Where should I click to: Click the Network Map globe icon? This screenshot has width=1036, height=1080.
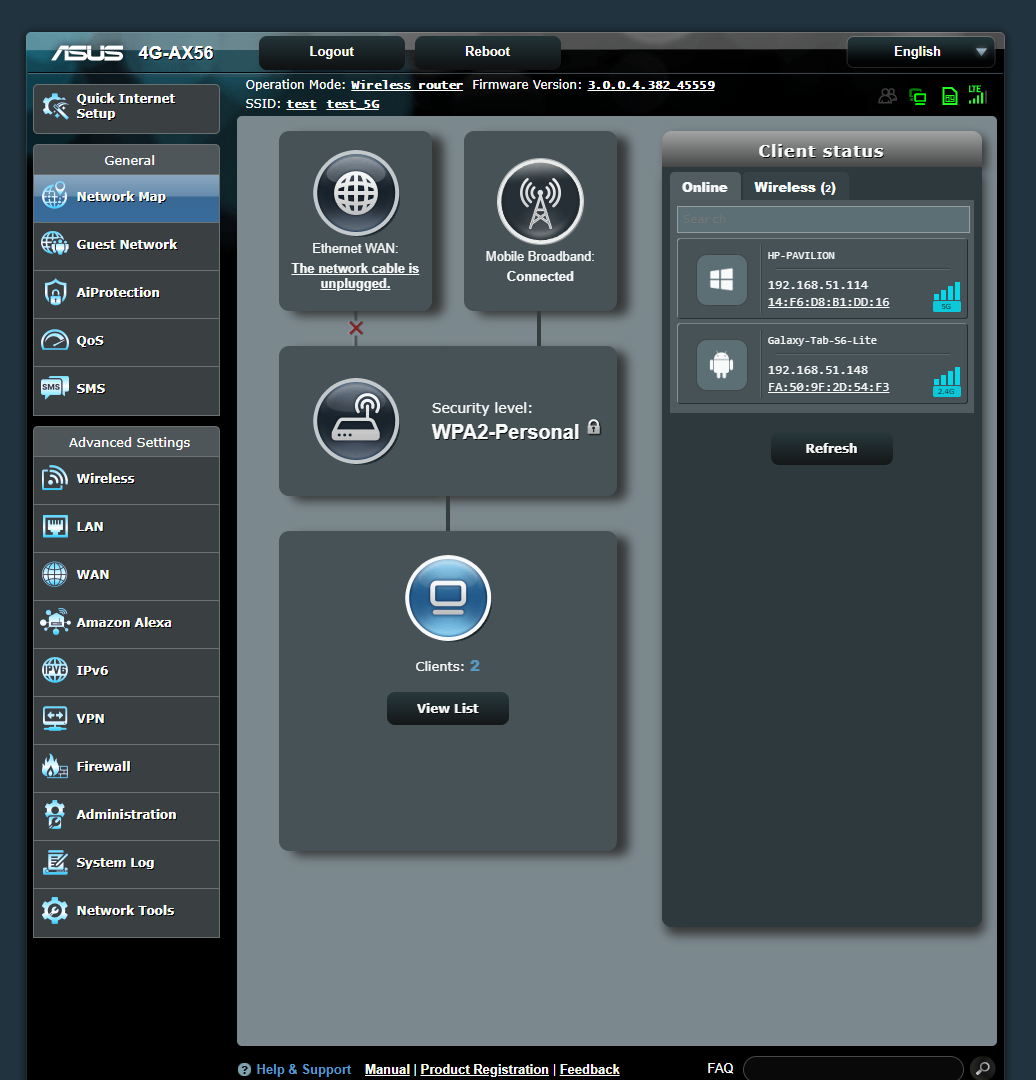pyautogui.click(x=54, y=196)
